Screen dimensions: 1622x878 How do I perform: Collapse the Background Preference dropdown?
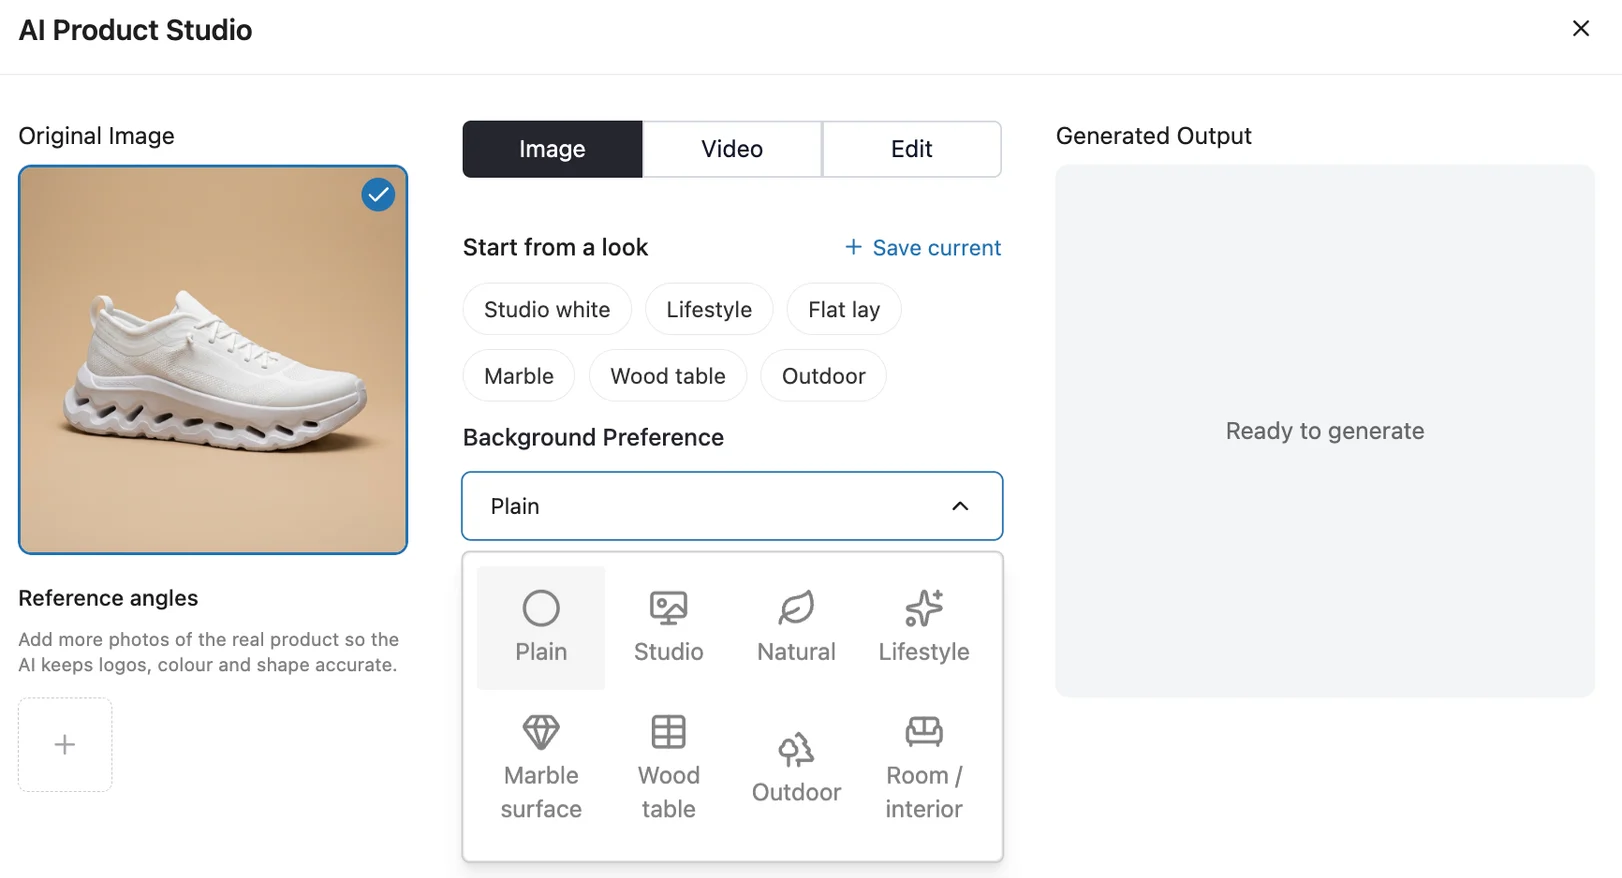(x=732, y=506)
